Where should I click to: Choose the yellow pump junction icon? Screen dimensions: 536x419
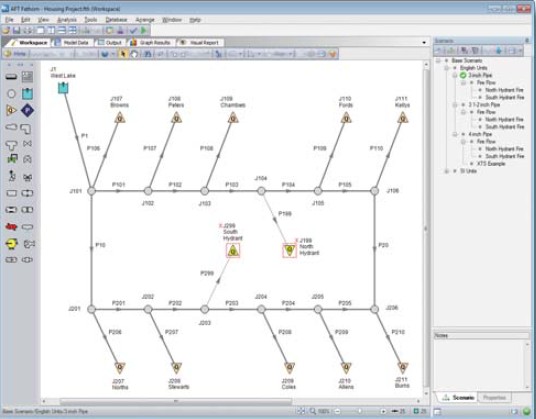pyautogui.click(x=11, y=244)
